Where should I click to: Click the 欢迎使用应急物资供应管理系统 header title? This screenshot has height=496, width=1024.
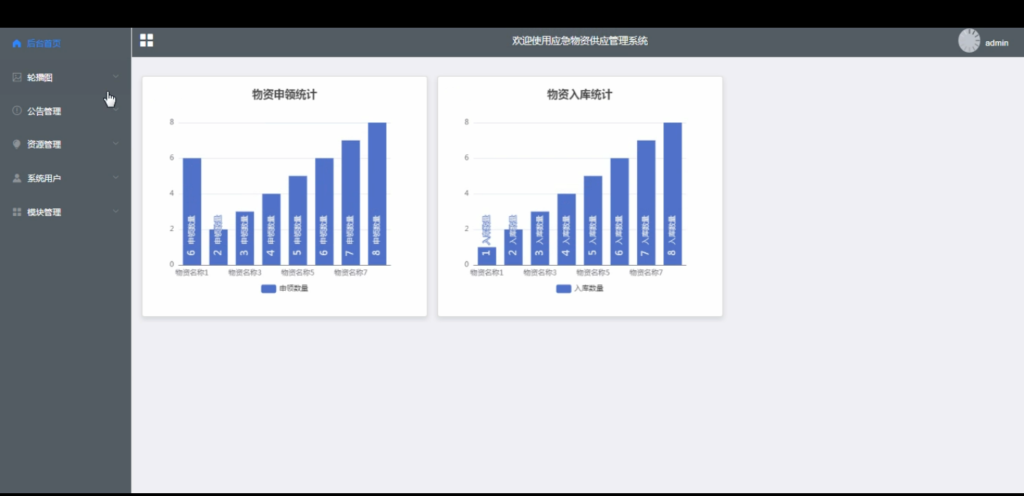click(580, 41)
